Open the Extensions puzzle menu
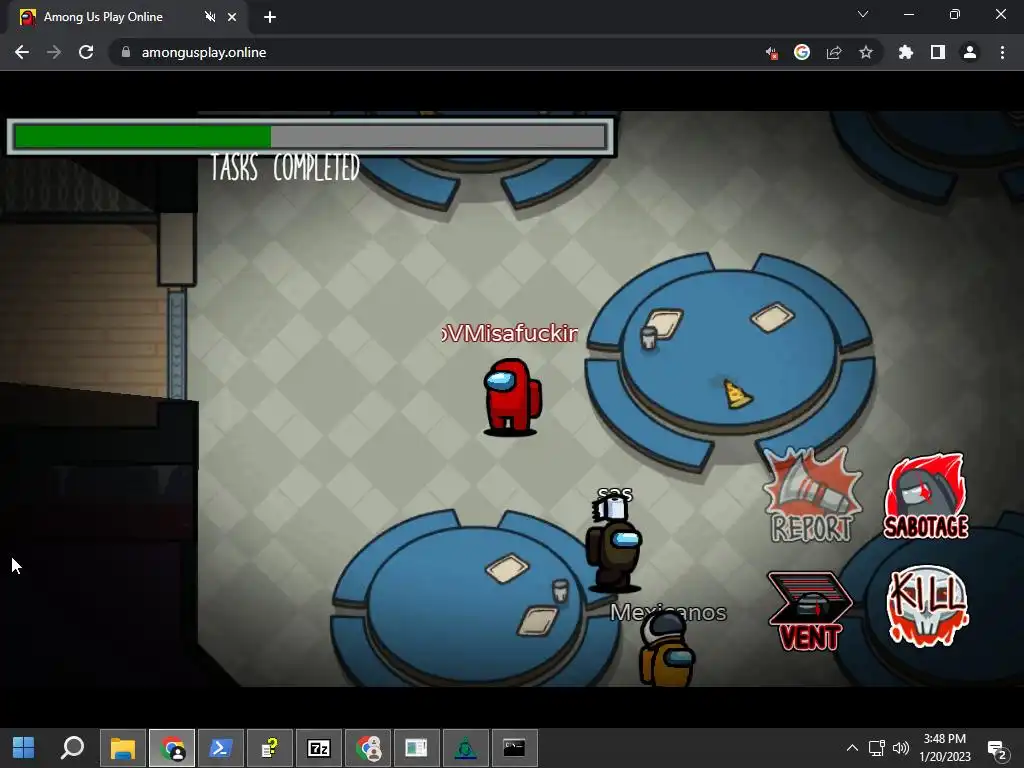The height and width of the screenshot is (768, 1024). pyautogui.click(x=906, y=52)
